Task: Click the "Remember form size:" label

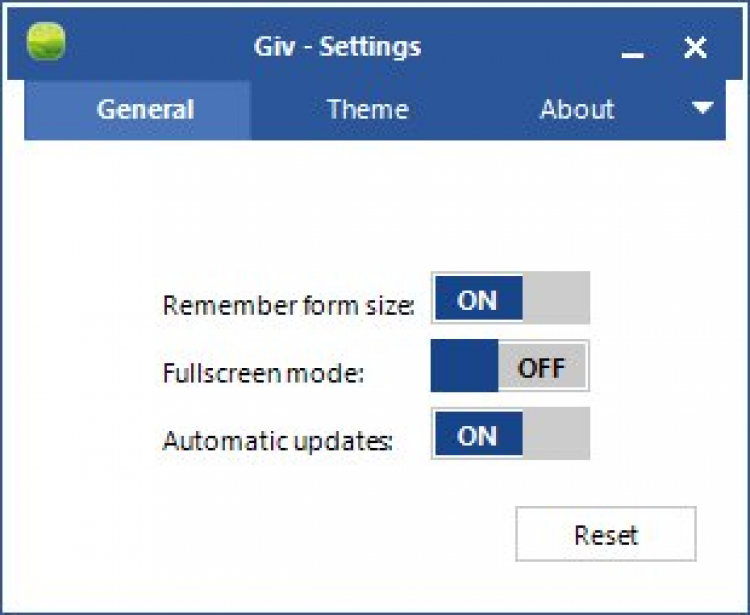Action: pos(288,305)
